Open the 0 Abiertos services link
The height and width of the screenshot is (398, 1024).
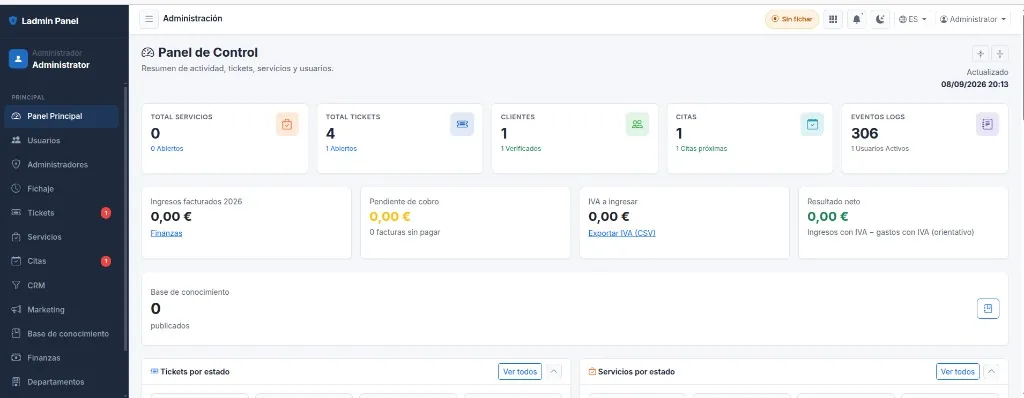click(x=167, y=149)
